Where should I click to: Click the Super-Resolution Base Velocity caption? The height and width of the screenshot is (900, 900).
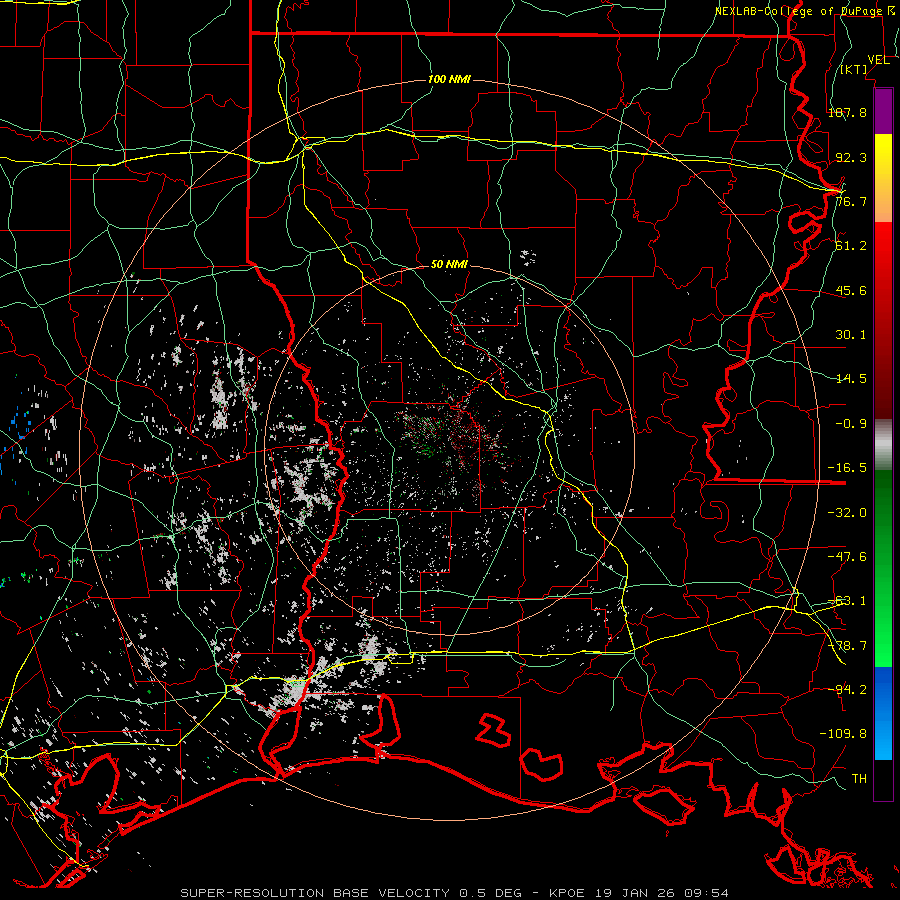click(455, 893)
